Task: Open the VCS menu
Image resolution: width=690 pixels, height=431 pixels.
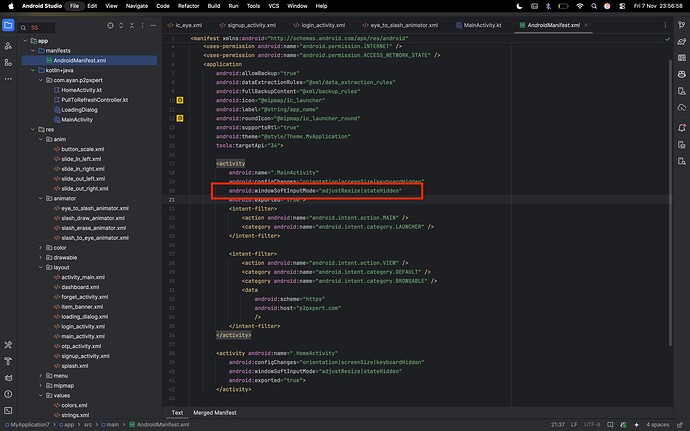Action: click(274, 6)
